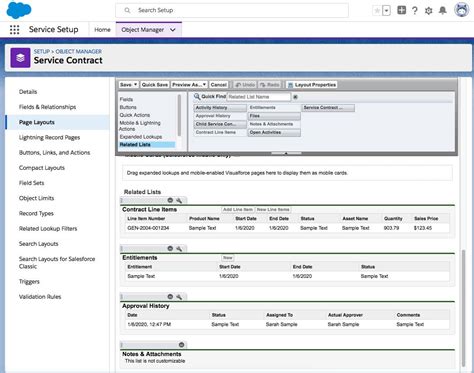The height and width of the screenshot is (373, 474).
Task: Open Buttons, Links, and Actions
Action: (x=54, y=153)
